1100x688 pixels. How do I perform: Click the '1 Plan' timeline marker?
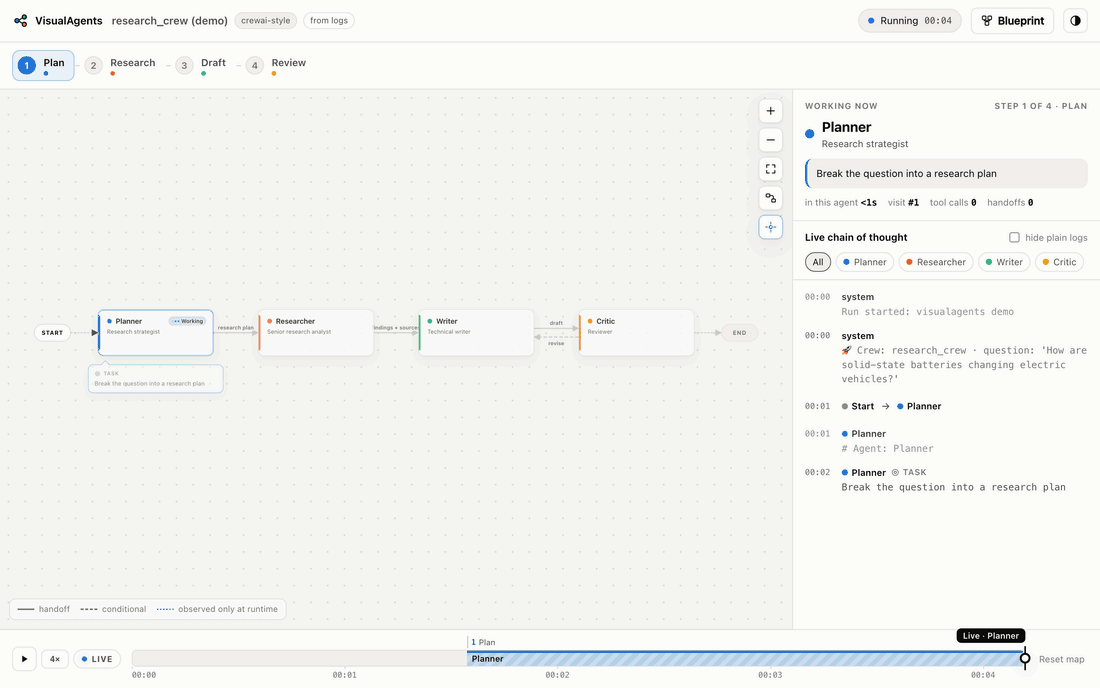[483, 642]
